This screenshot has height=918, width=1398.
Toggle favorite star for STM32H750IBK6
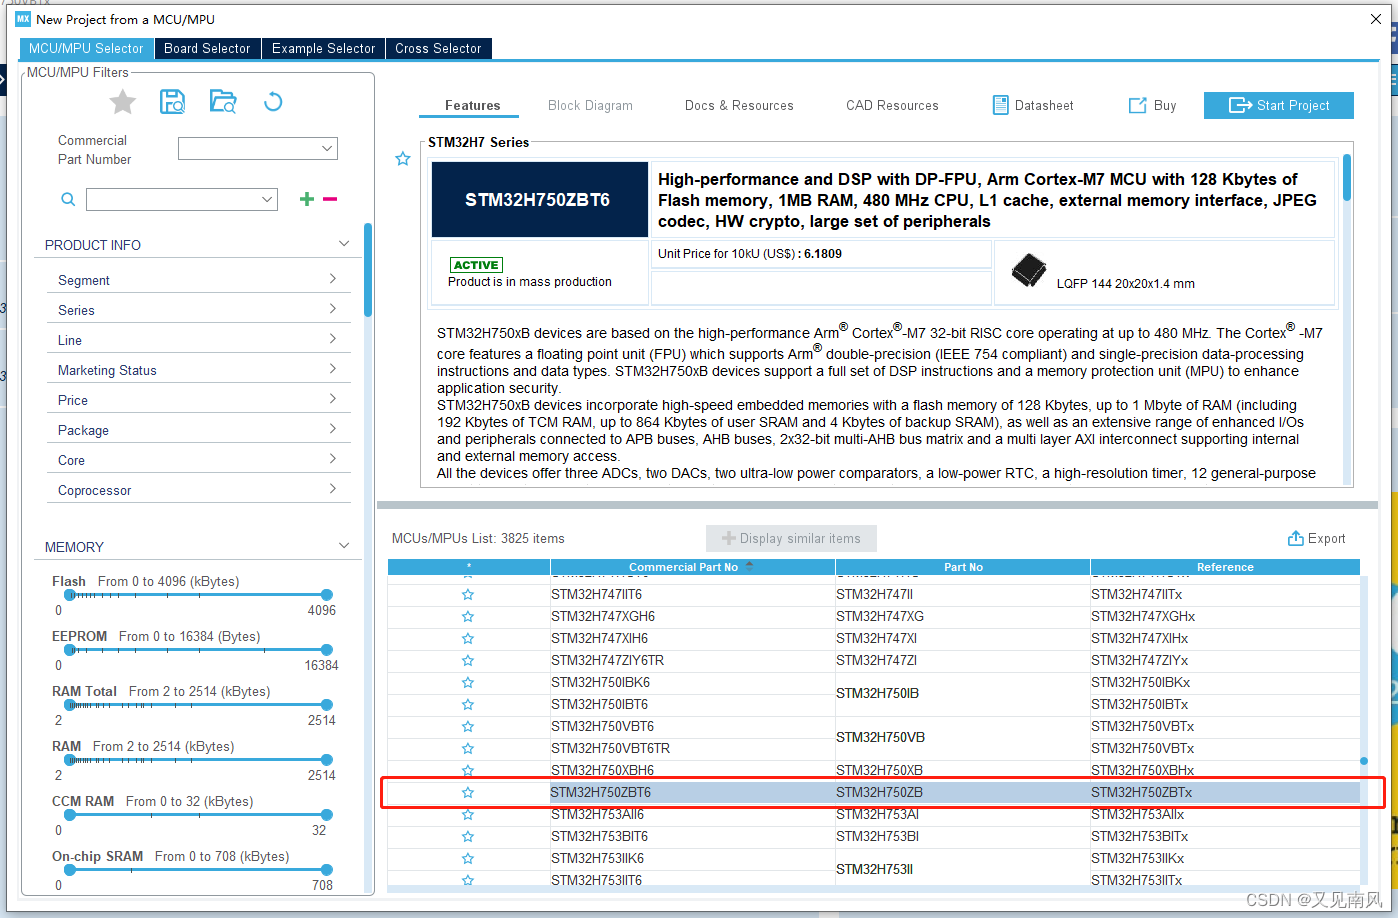click(x=468, y=683)
